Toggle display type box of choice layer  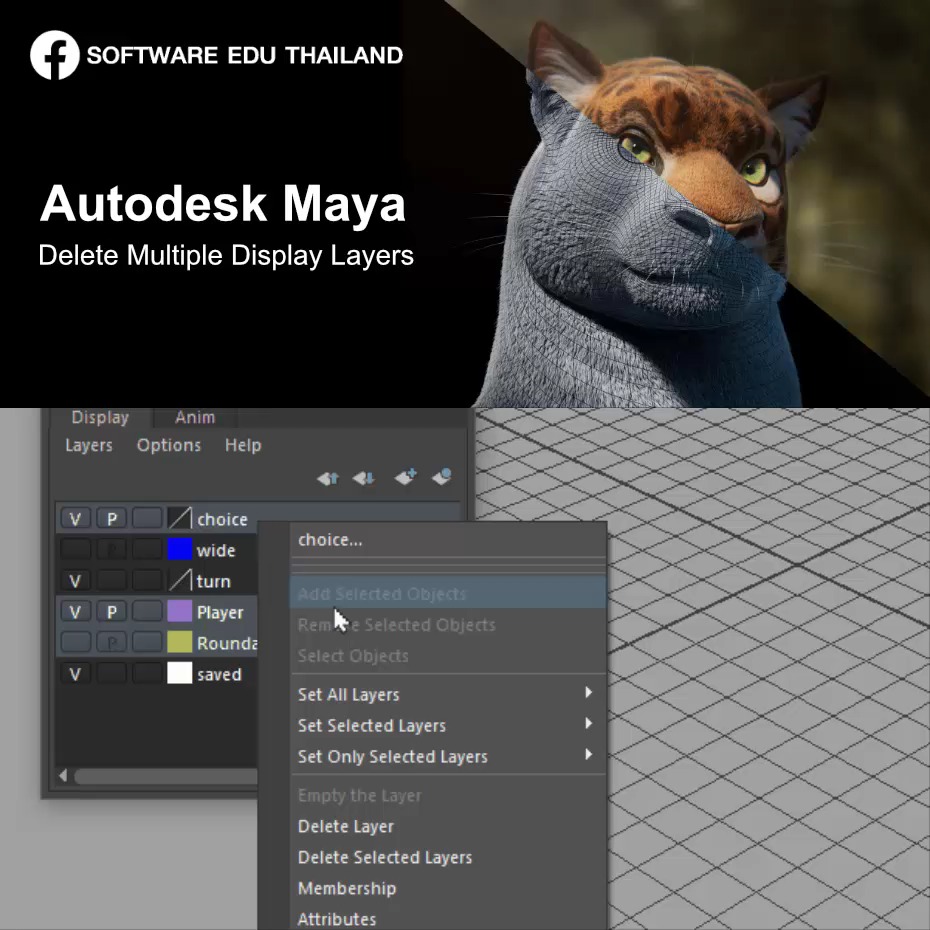(x=147, y=519)
